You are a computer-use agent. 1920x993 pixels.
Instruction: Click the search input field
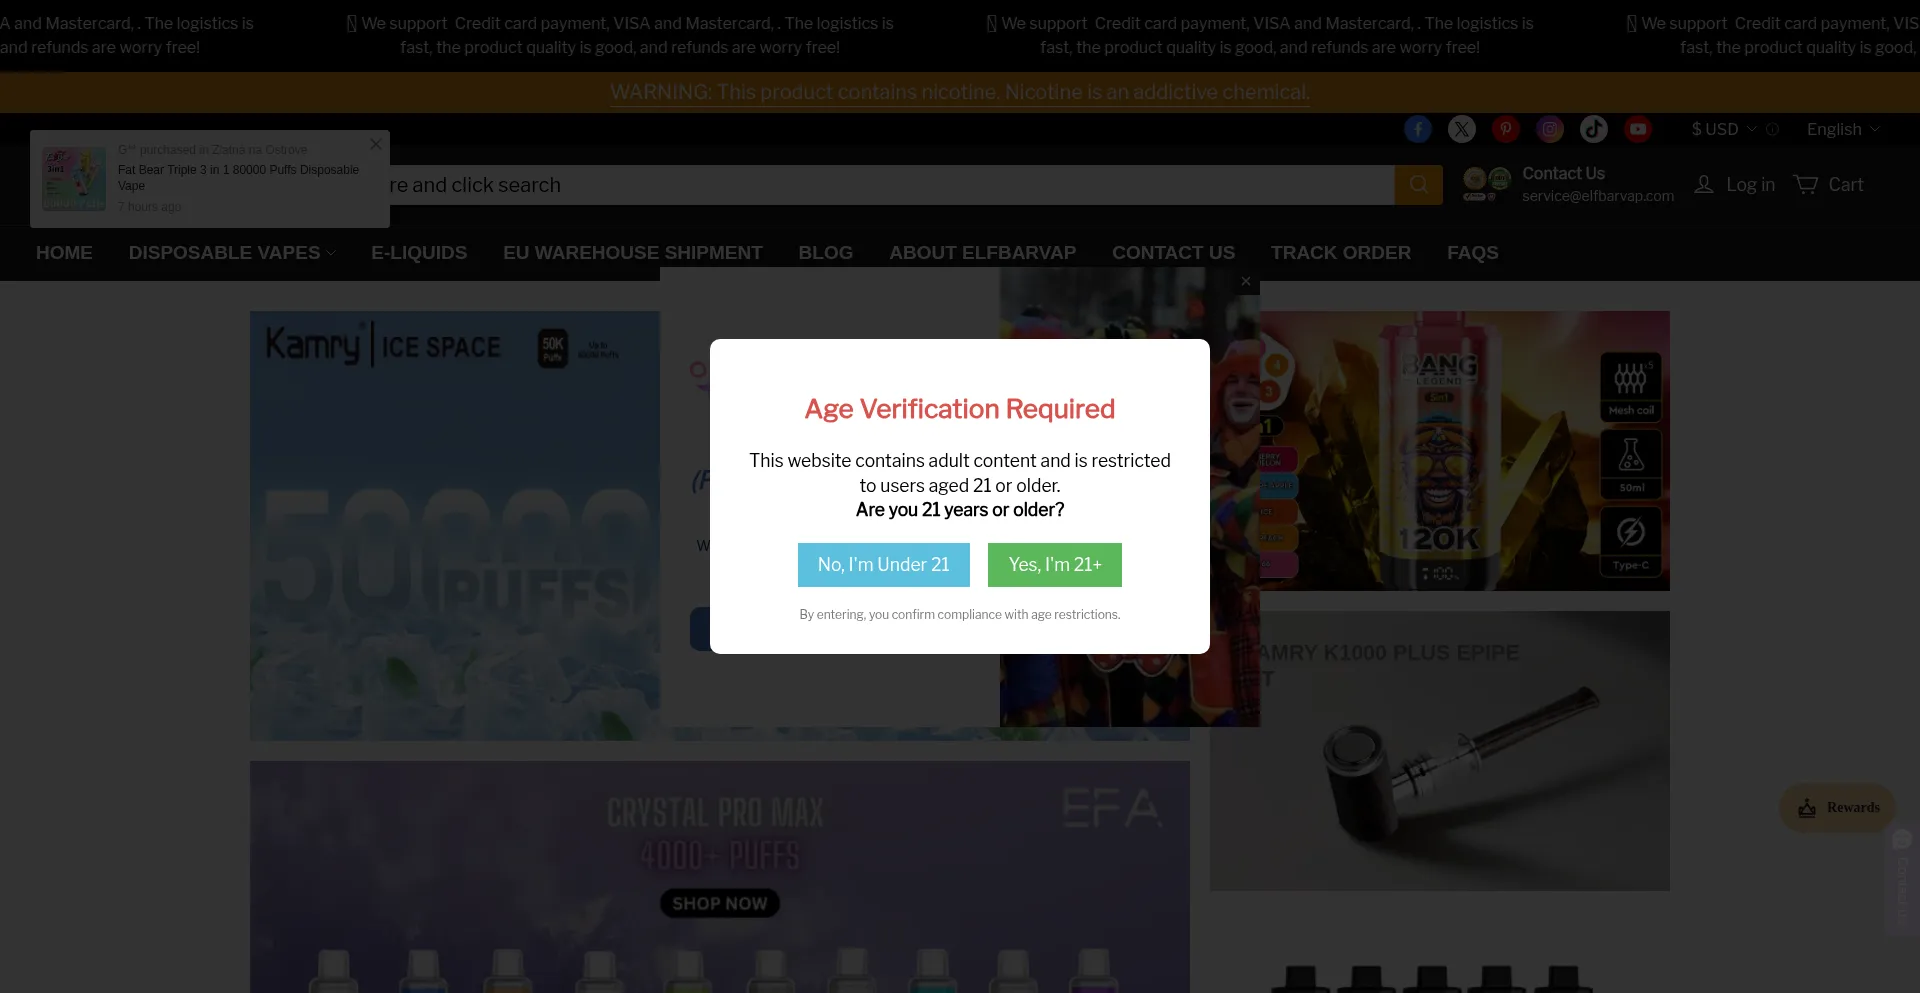[x=880, y=185]
